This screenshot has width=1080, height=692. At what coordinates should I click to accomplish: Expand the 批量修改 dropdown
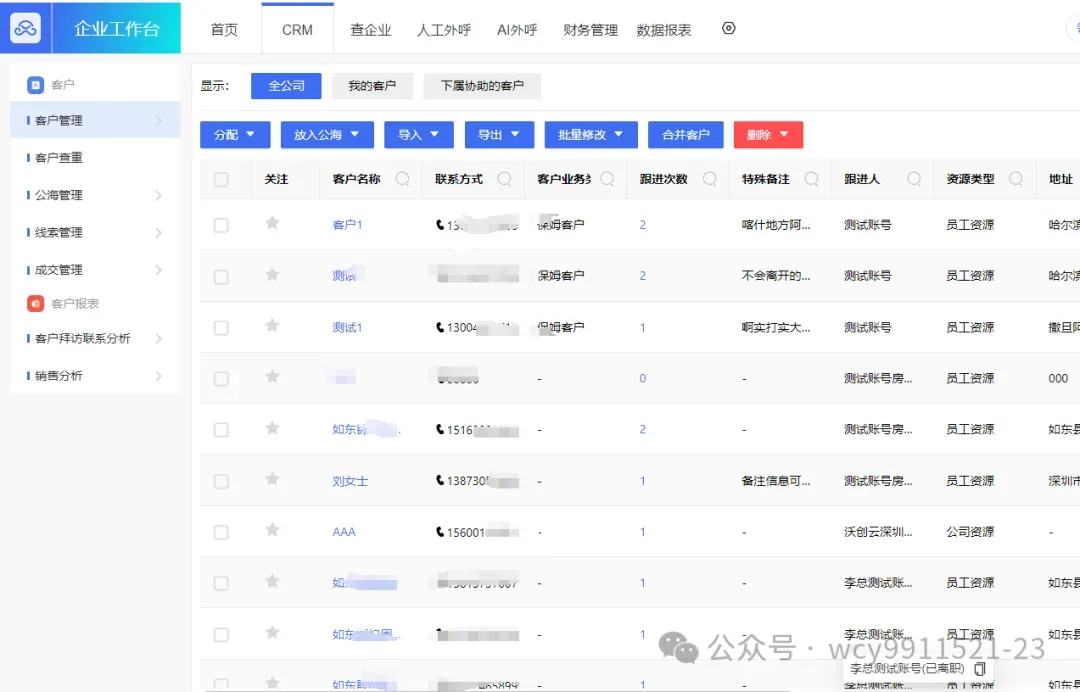coord(590,134)
